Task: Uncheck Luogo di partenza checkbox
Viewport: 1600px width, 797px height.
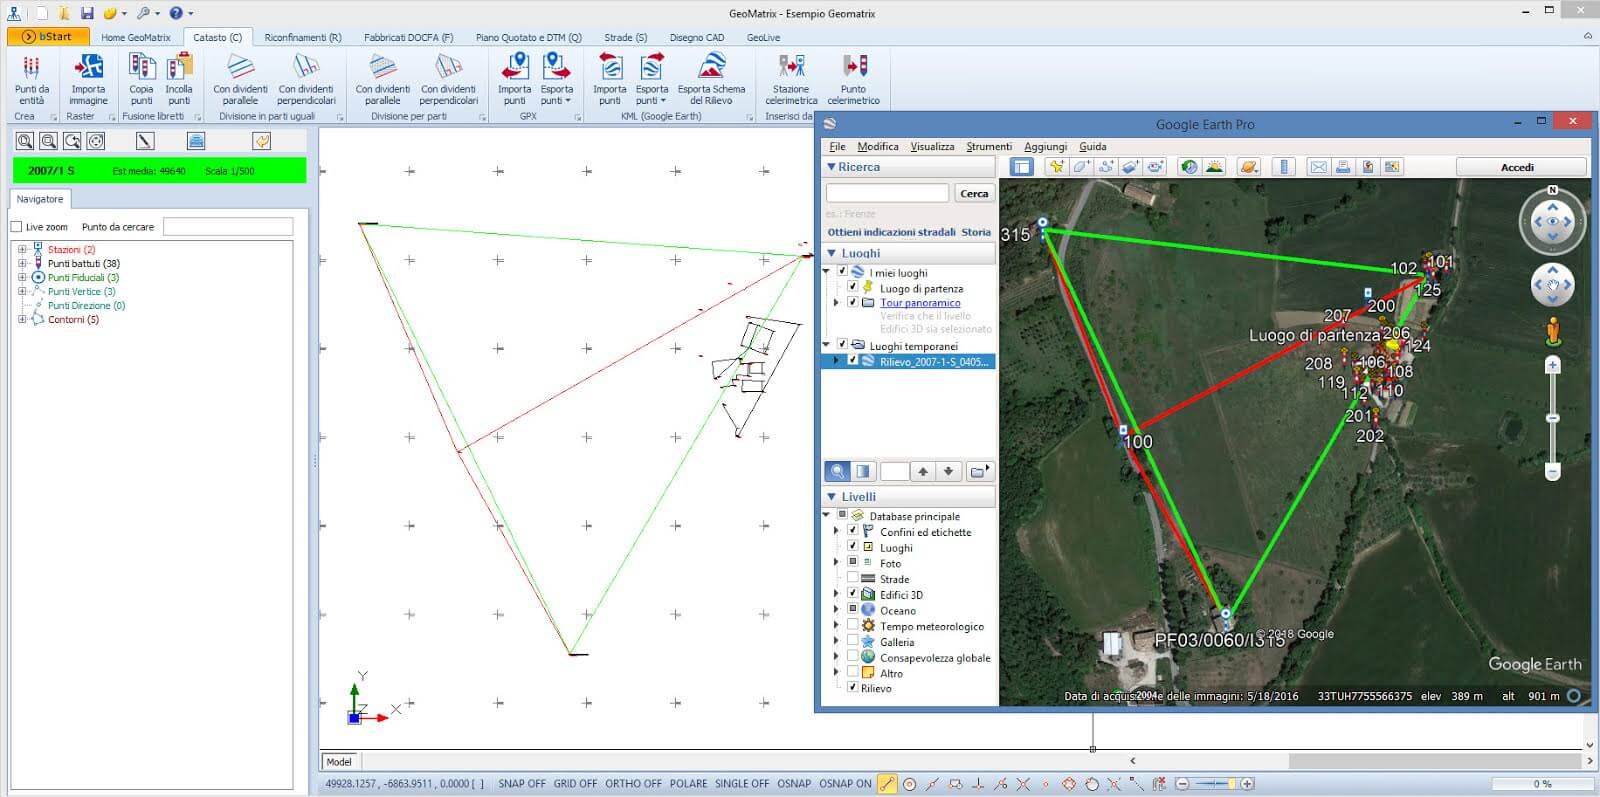Action: click(853, 287)
